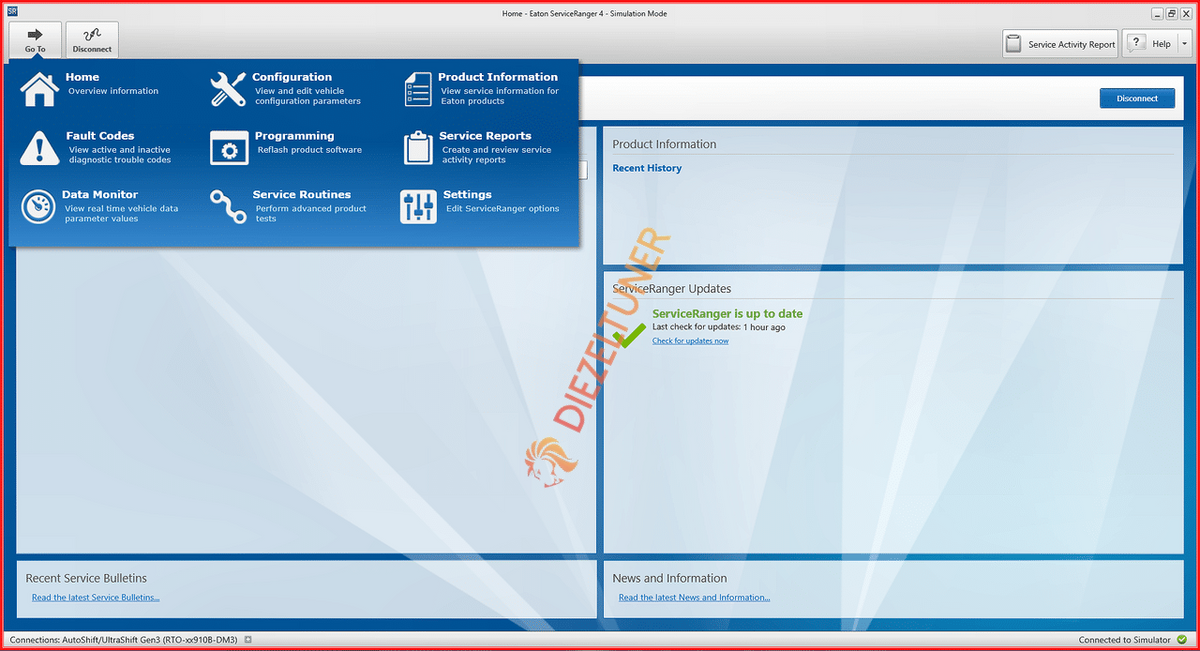Open Read the latest News and Information link
This screenshot has height=651, width=1200.
[x=694, y=598]
